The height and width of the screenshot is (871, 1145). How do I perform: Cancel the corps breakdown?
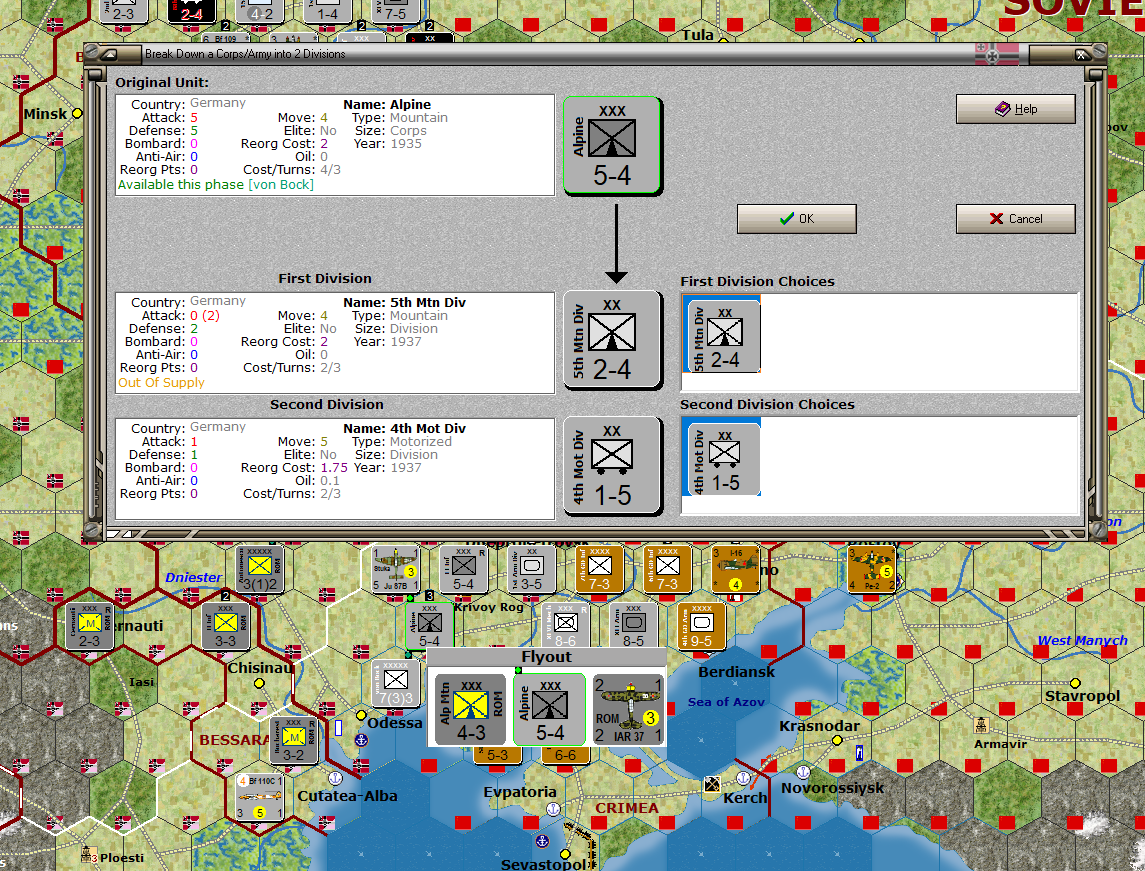1015,218
